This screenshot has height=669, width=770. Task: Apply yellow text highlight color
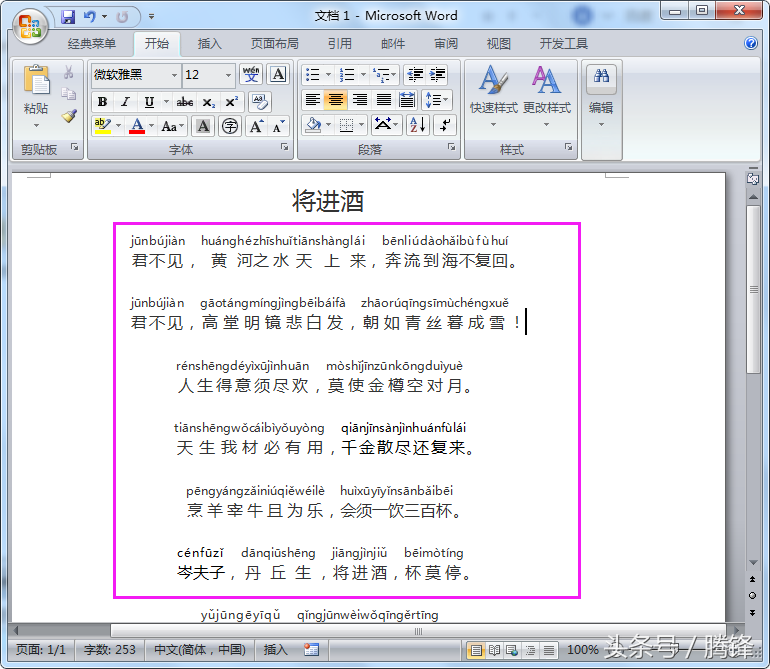coord(103,126)
